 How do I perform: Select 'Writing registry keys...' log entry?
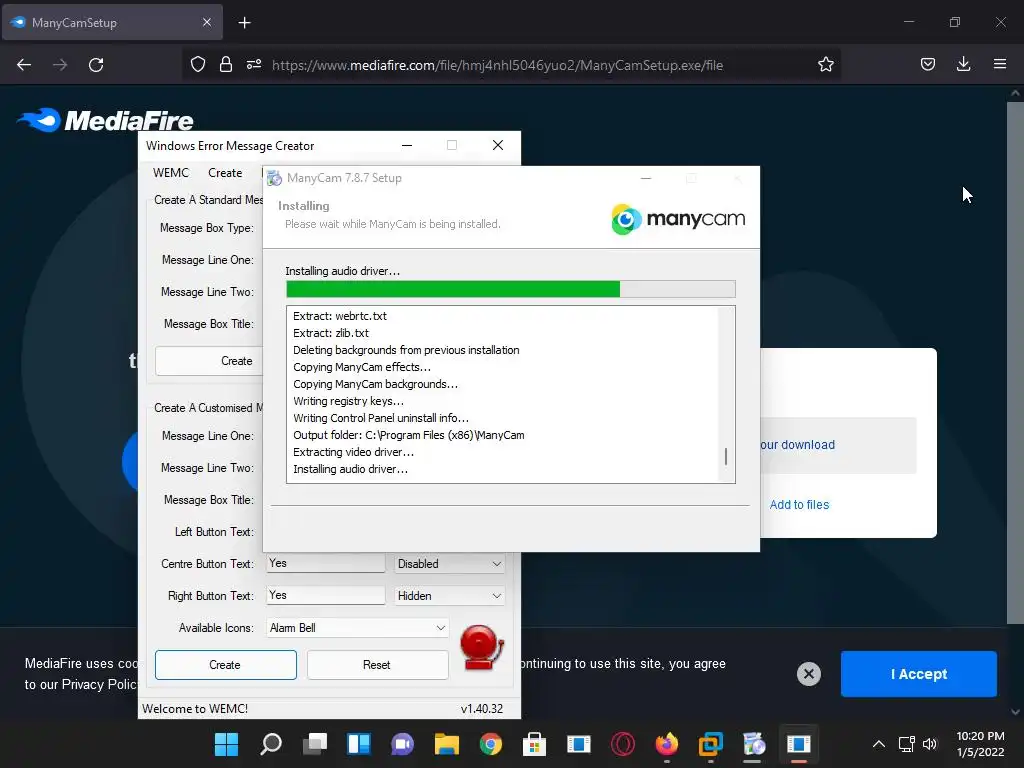[348, 401]
